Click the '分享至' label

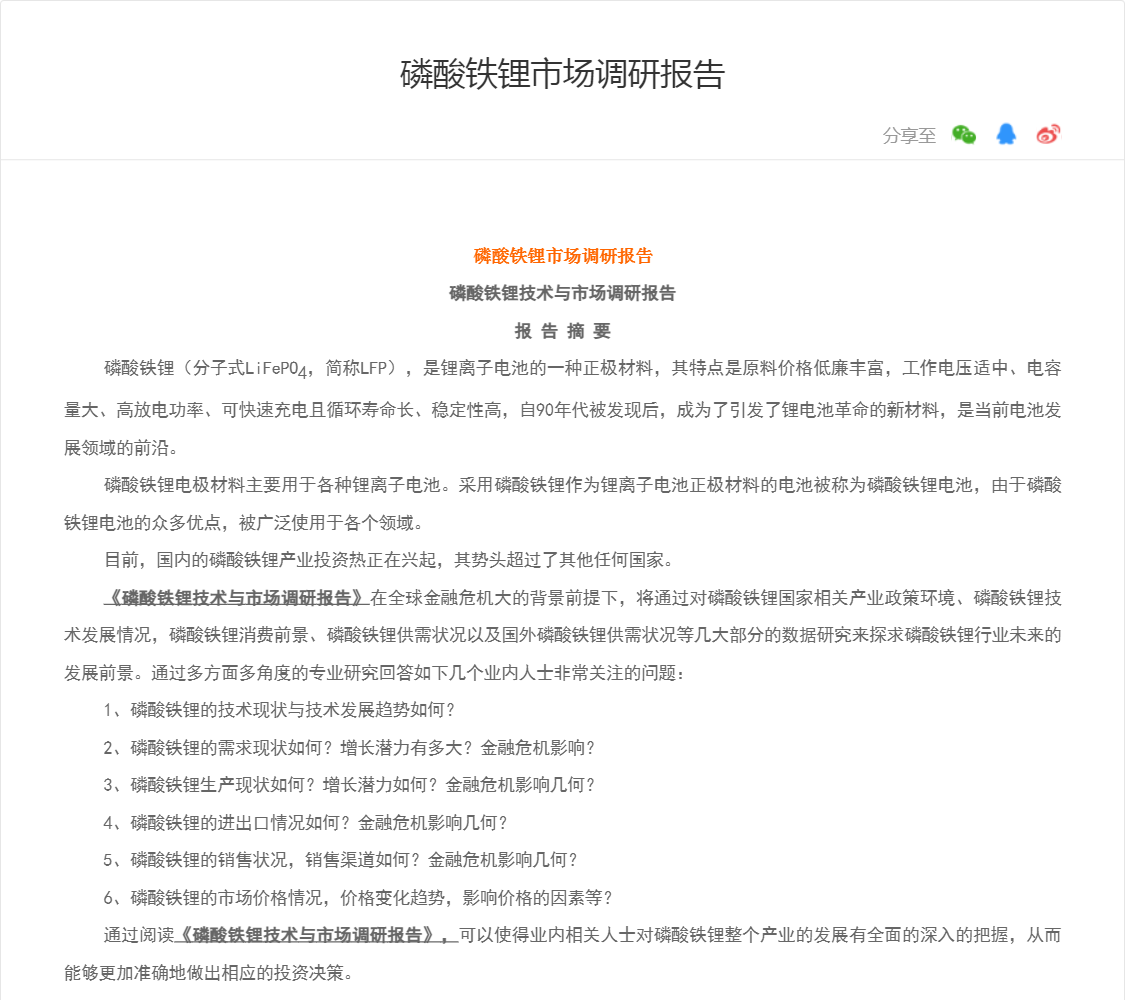pos(909,136)
